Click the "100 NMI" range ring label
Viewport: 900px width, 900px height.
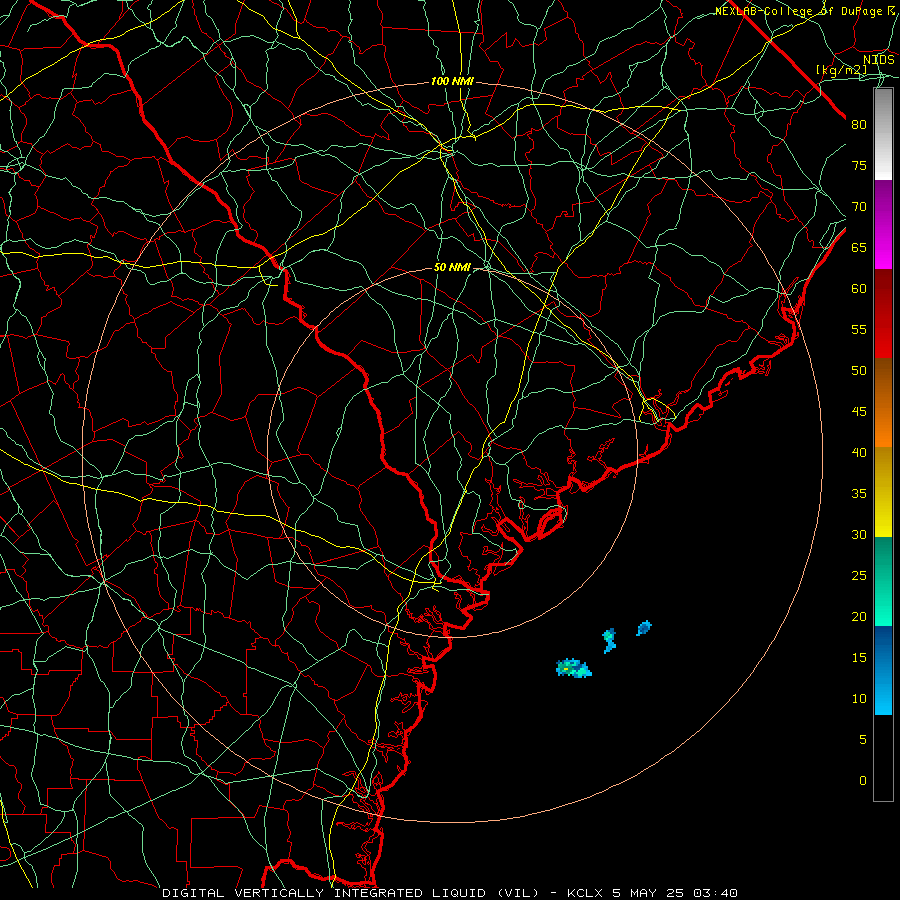452,82
